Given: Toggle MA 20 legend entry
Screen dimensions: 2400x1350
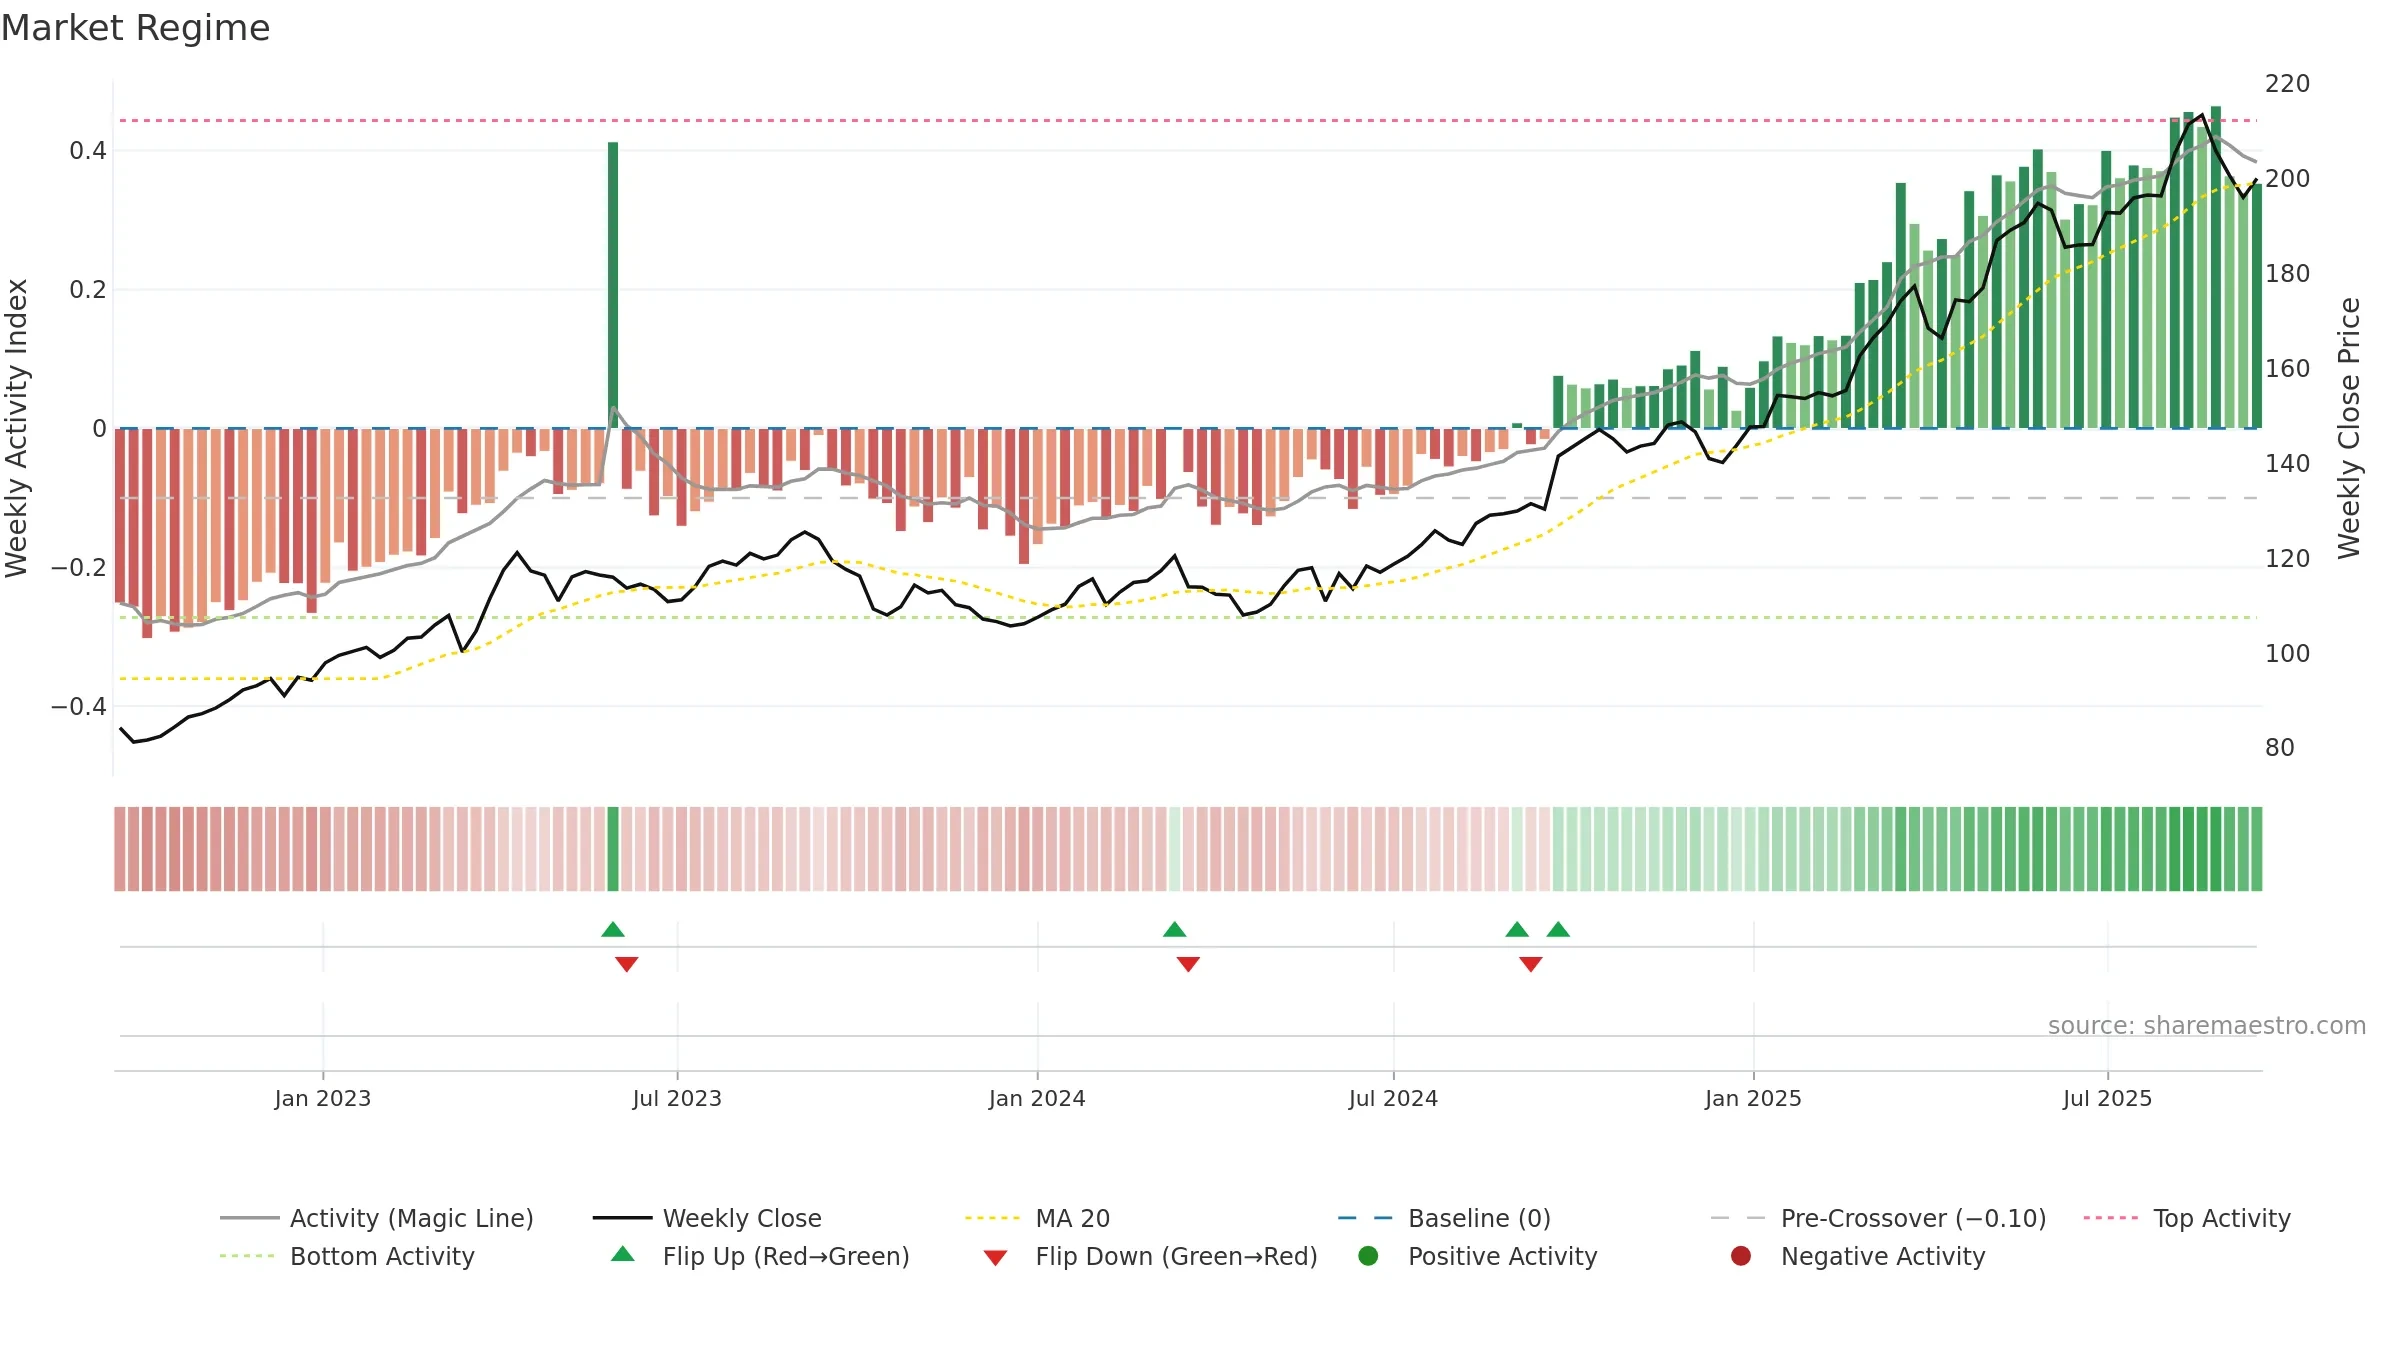Looking at the screenshot, I should click(x=1037, y=1218).
